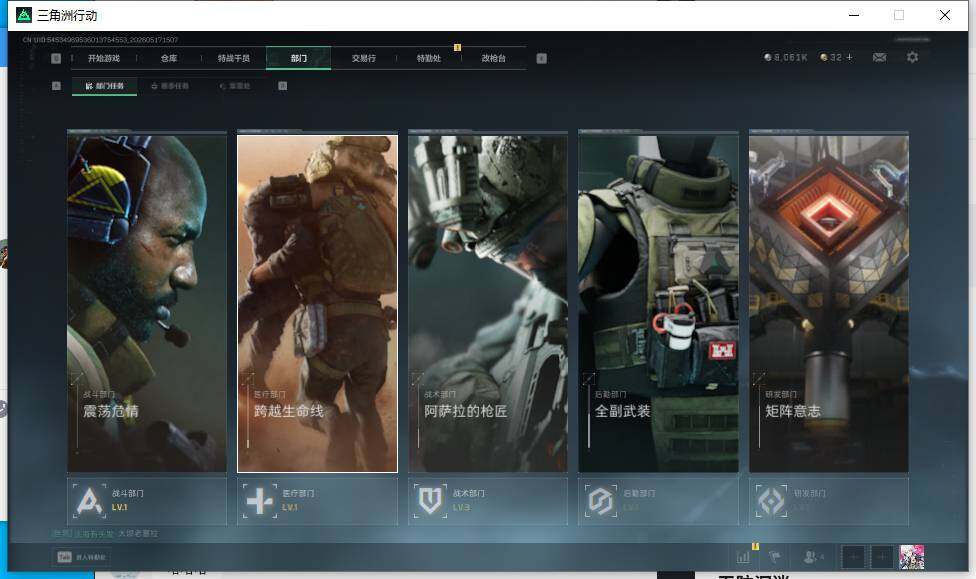Image resolution: width=976 pixels, height=579 pixels.
Task: Click the previous-tab key icon left of 开始游戏
Action: point(56,59)
